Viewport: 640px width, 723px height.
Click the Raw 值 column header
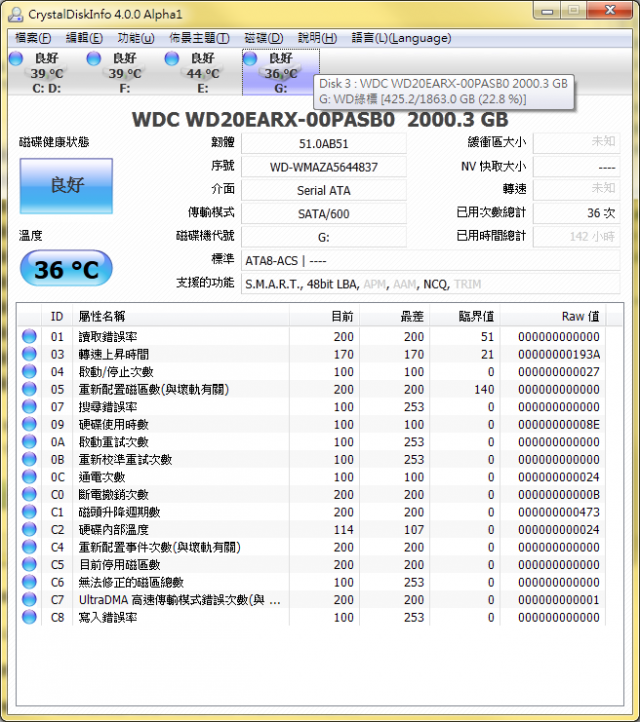click(x=553, y=316)
